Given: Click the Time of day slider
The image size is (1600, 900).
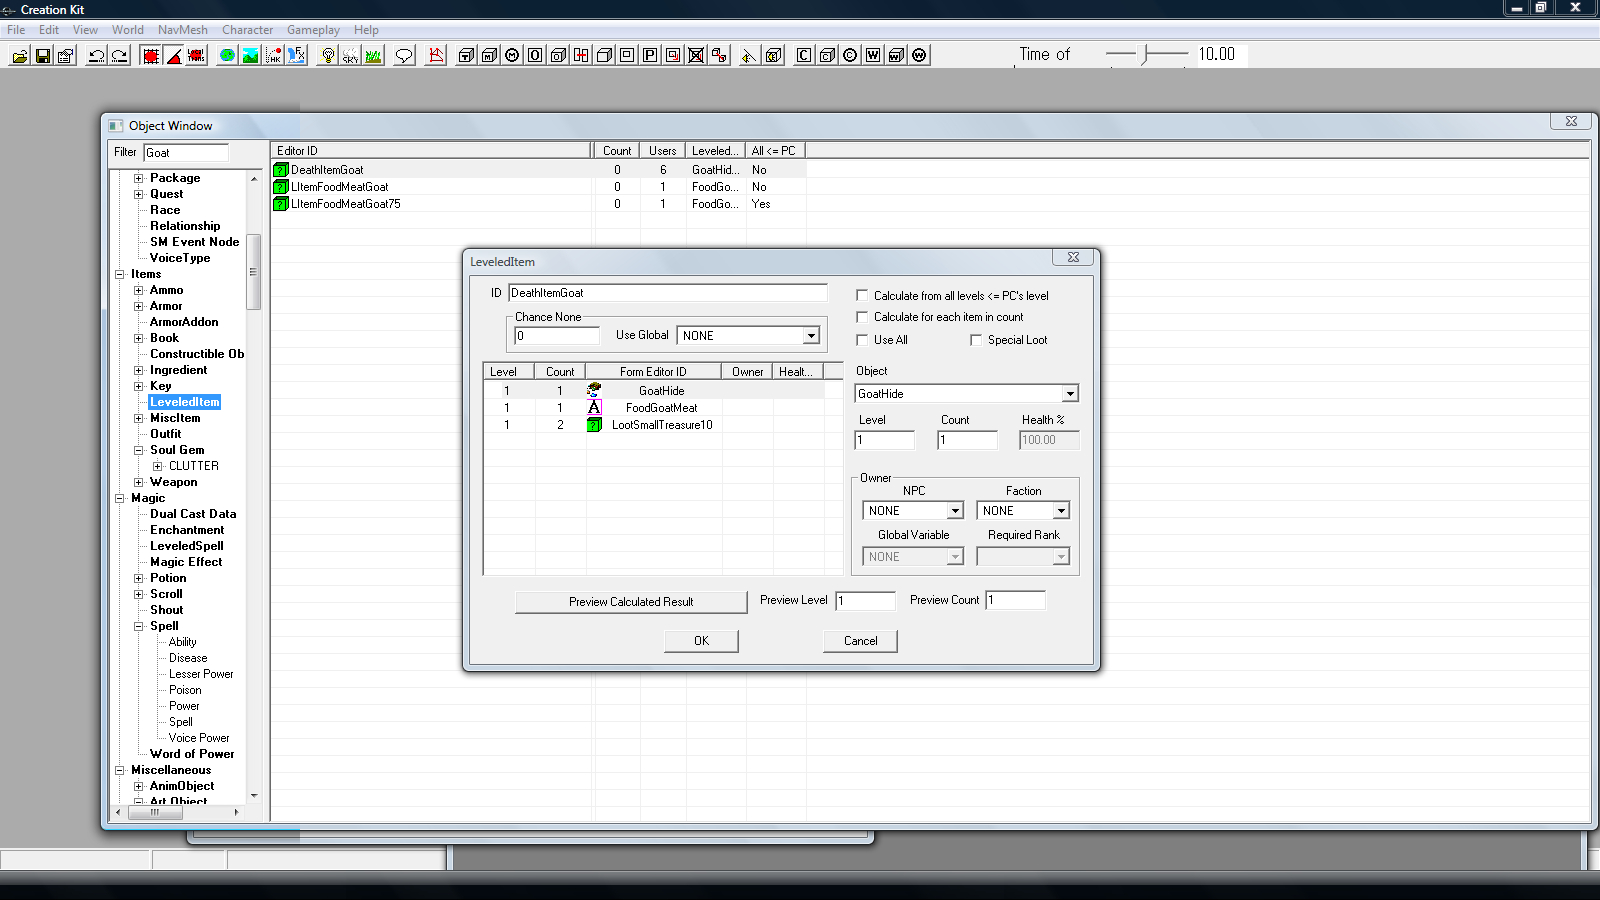Looking at the screenshot, I should coord(1147,54).
